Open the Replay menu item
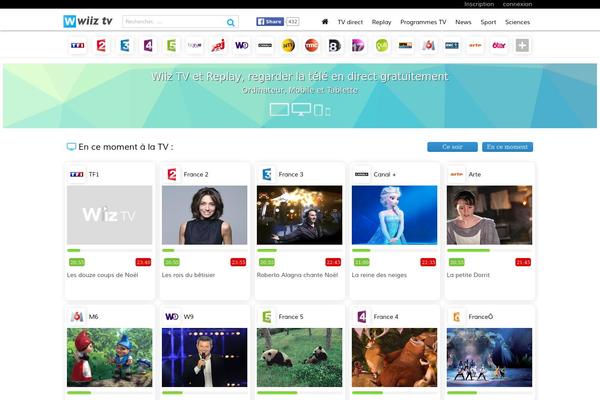600x400 pixels. point(382,22)
